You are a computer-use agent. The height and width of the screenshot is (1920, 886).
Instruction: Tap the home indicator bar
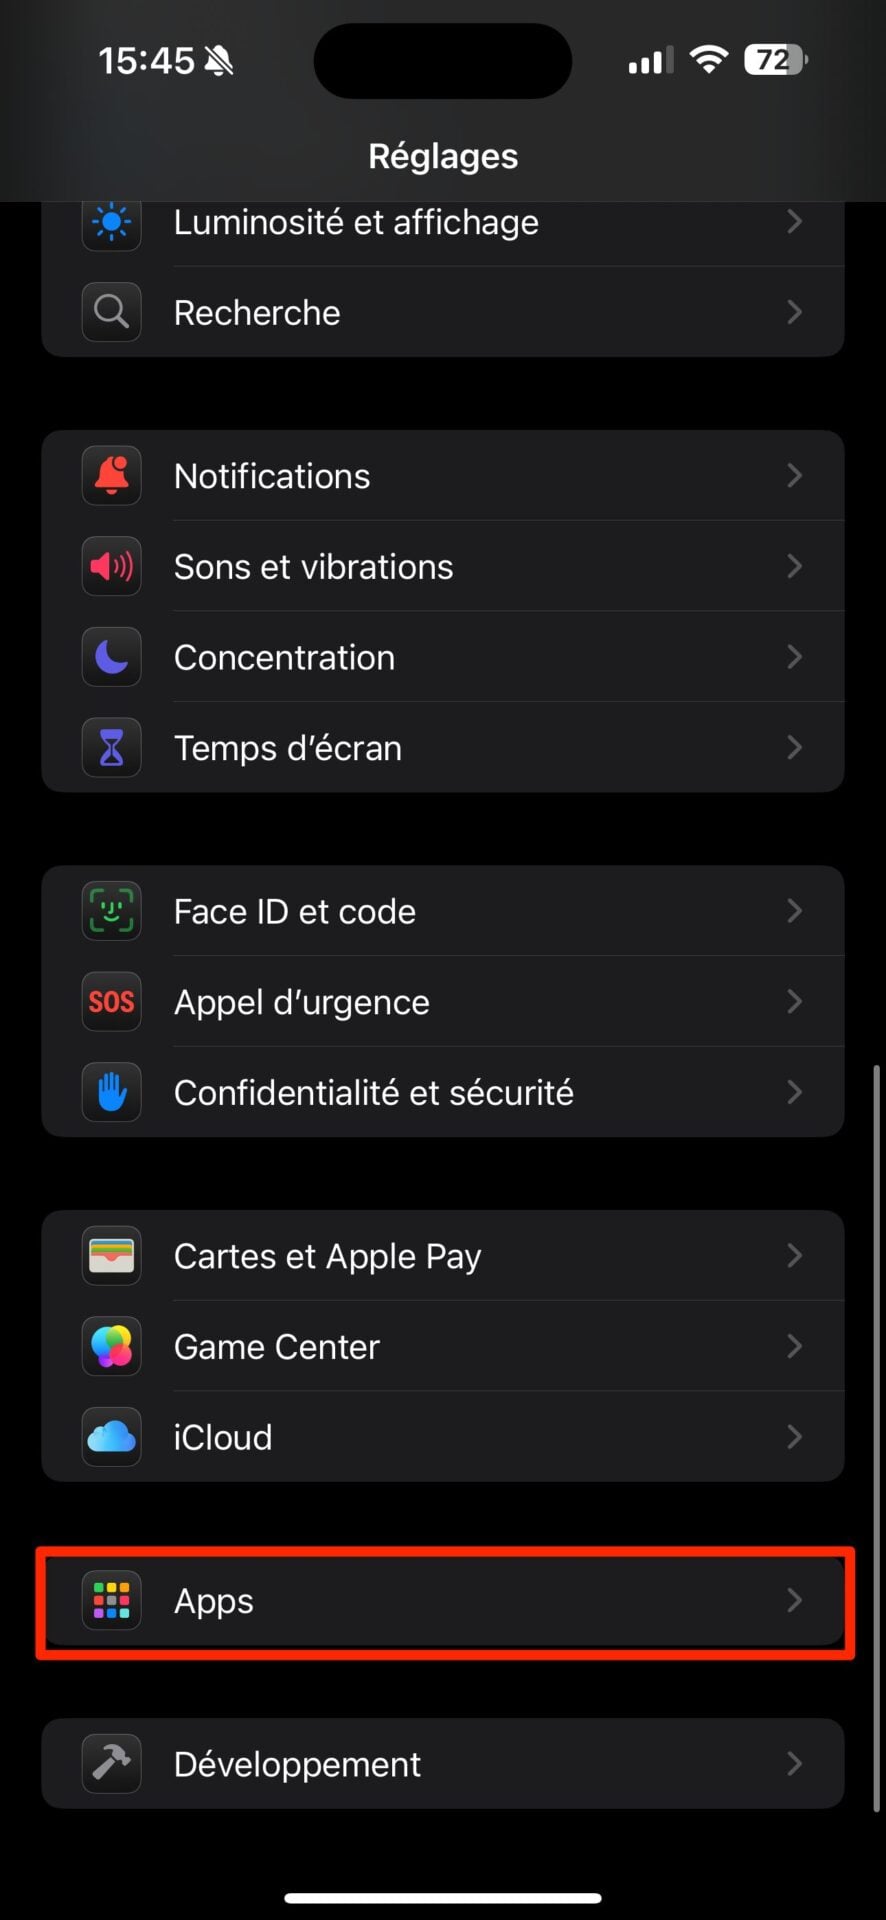[443, 1897]
